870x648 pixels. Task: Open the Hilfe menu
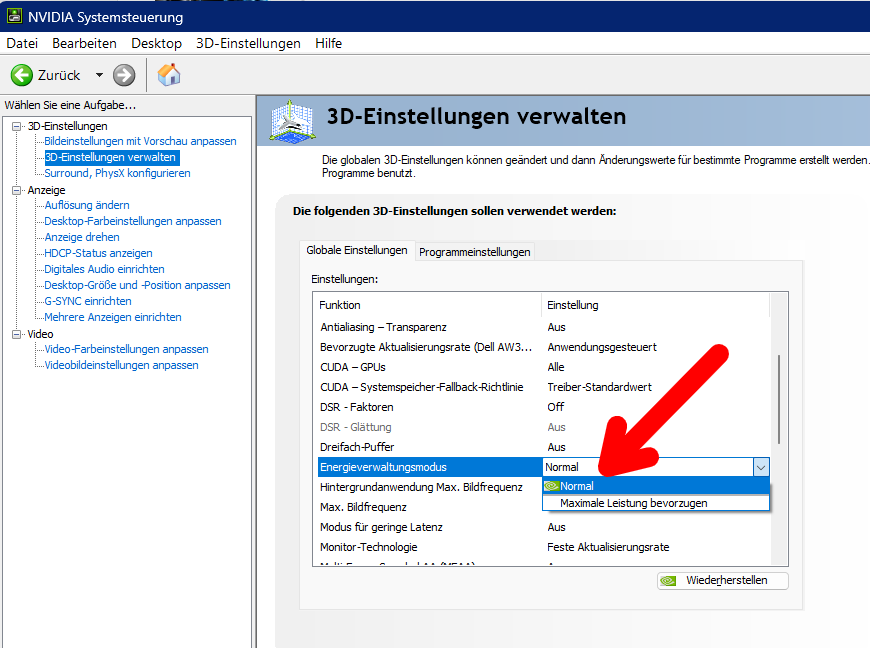[x=328, y=43]
